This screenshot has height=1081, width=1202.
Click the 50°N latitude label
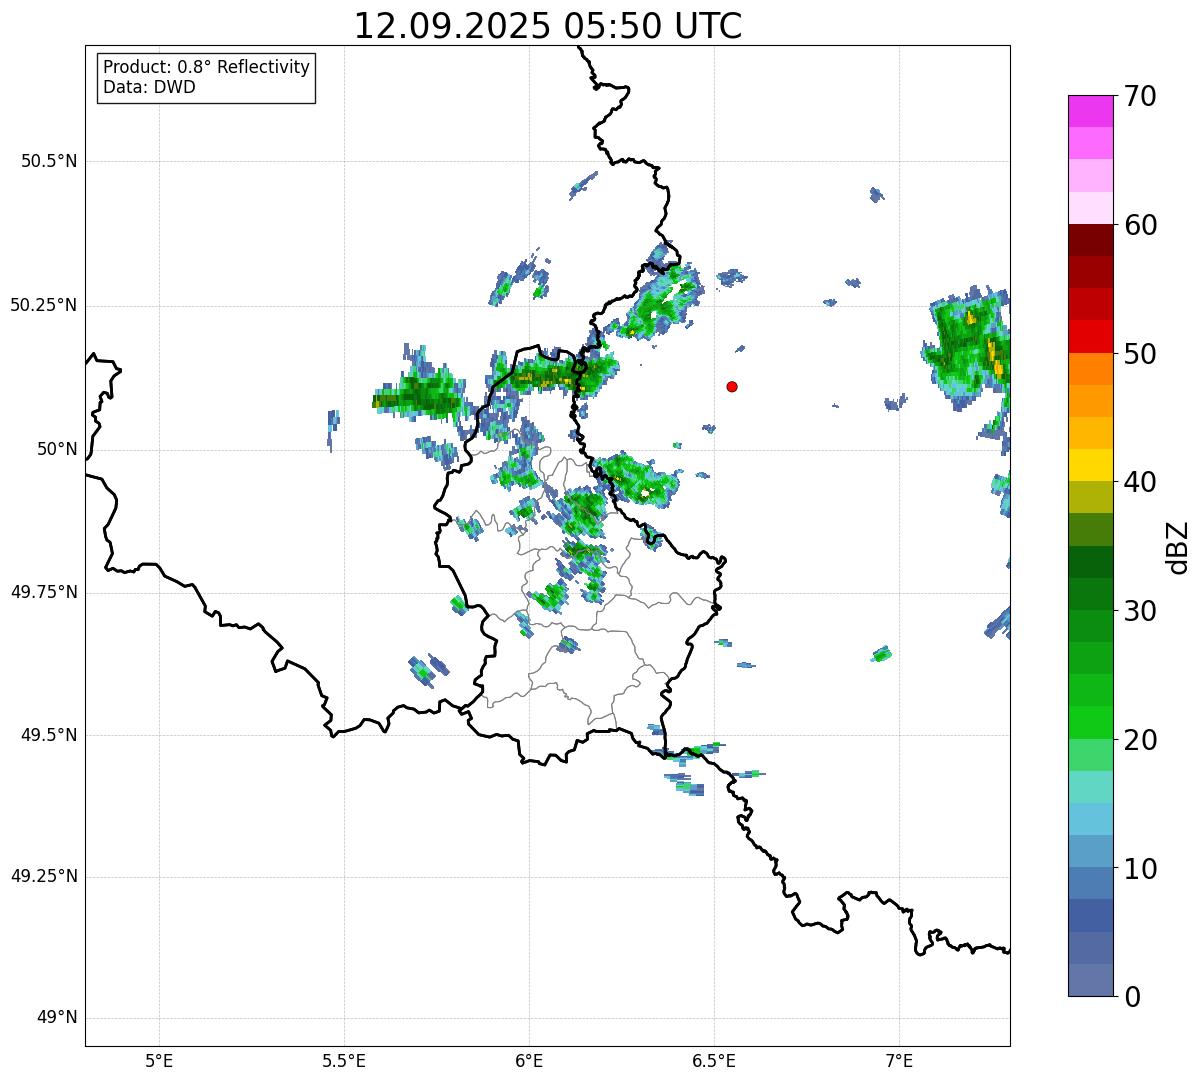tap(57, 449)
